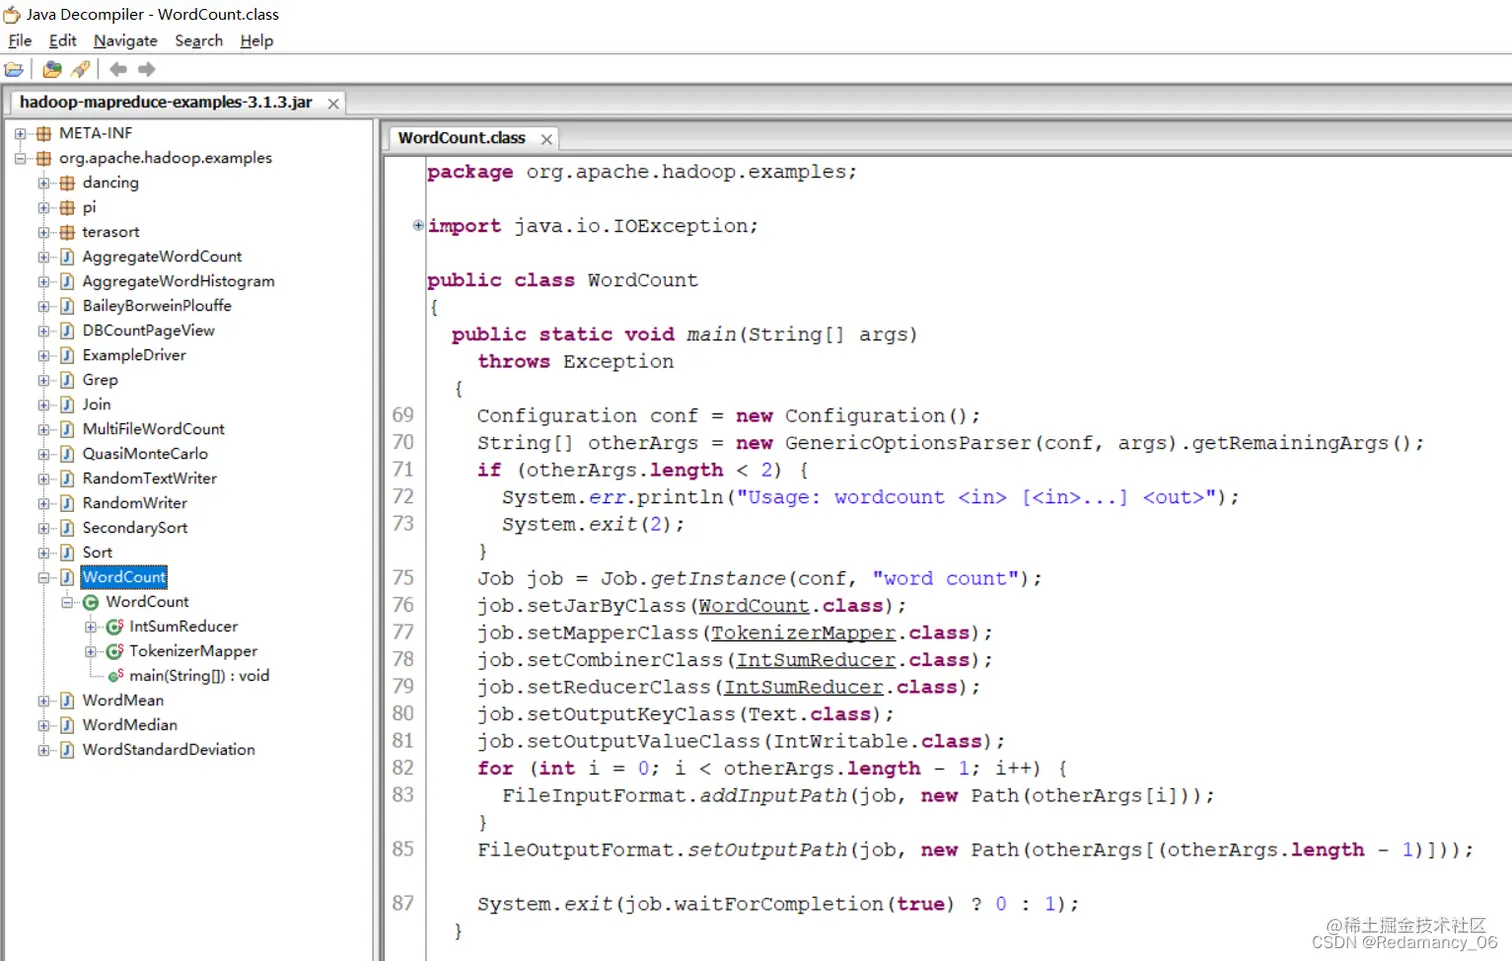Follow the IntSumReducer link on setReducerClass line
The height and width of the screenshot is (961, 1512).
[803, 687]
